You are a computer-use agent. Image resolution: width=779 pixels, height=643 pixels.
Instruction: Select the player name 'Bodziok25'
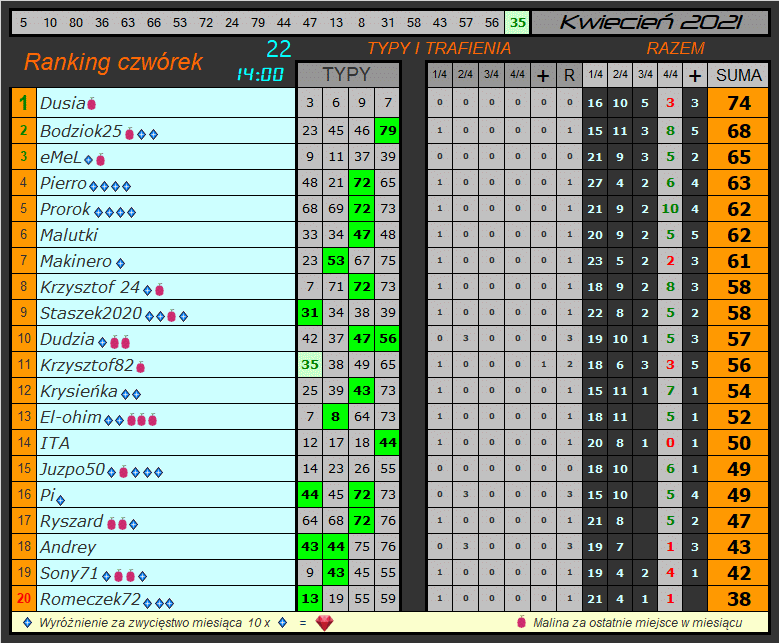pyautogui.click(x=81, y=131)
